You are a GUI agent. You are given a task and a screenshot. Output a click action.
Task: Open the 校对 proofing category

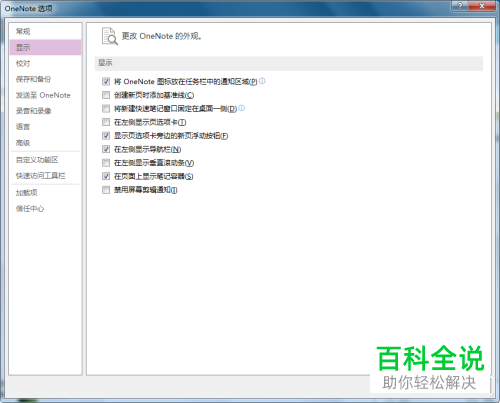click(x=45, y=63)
